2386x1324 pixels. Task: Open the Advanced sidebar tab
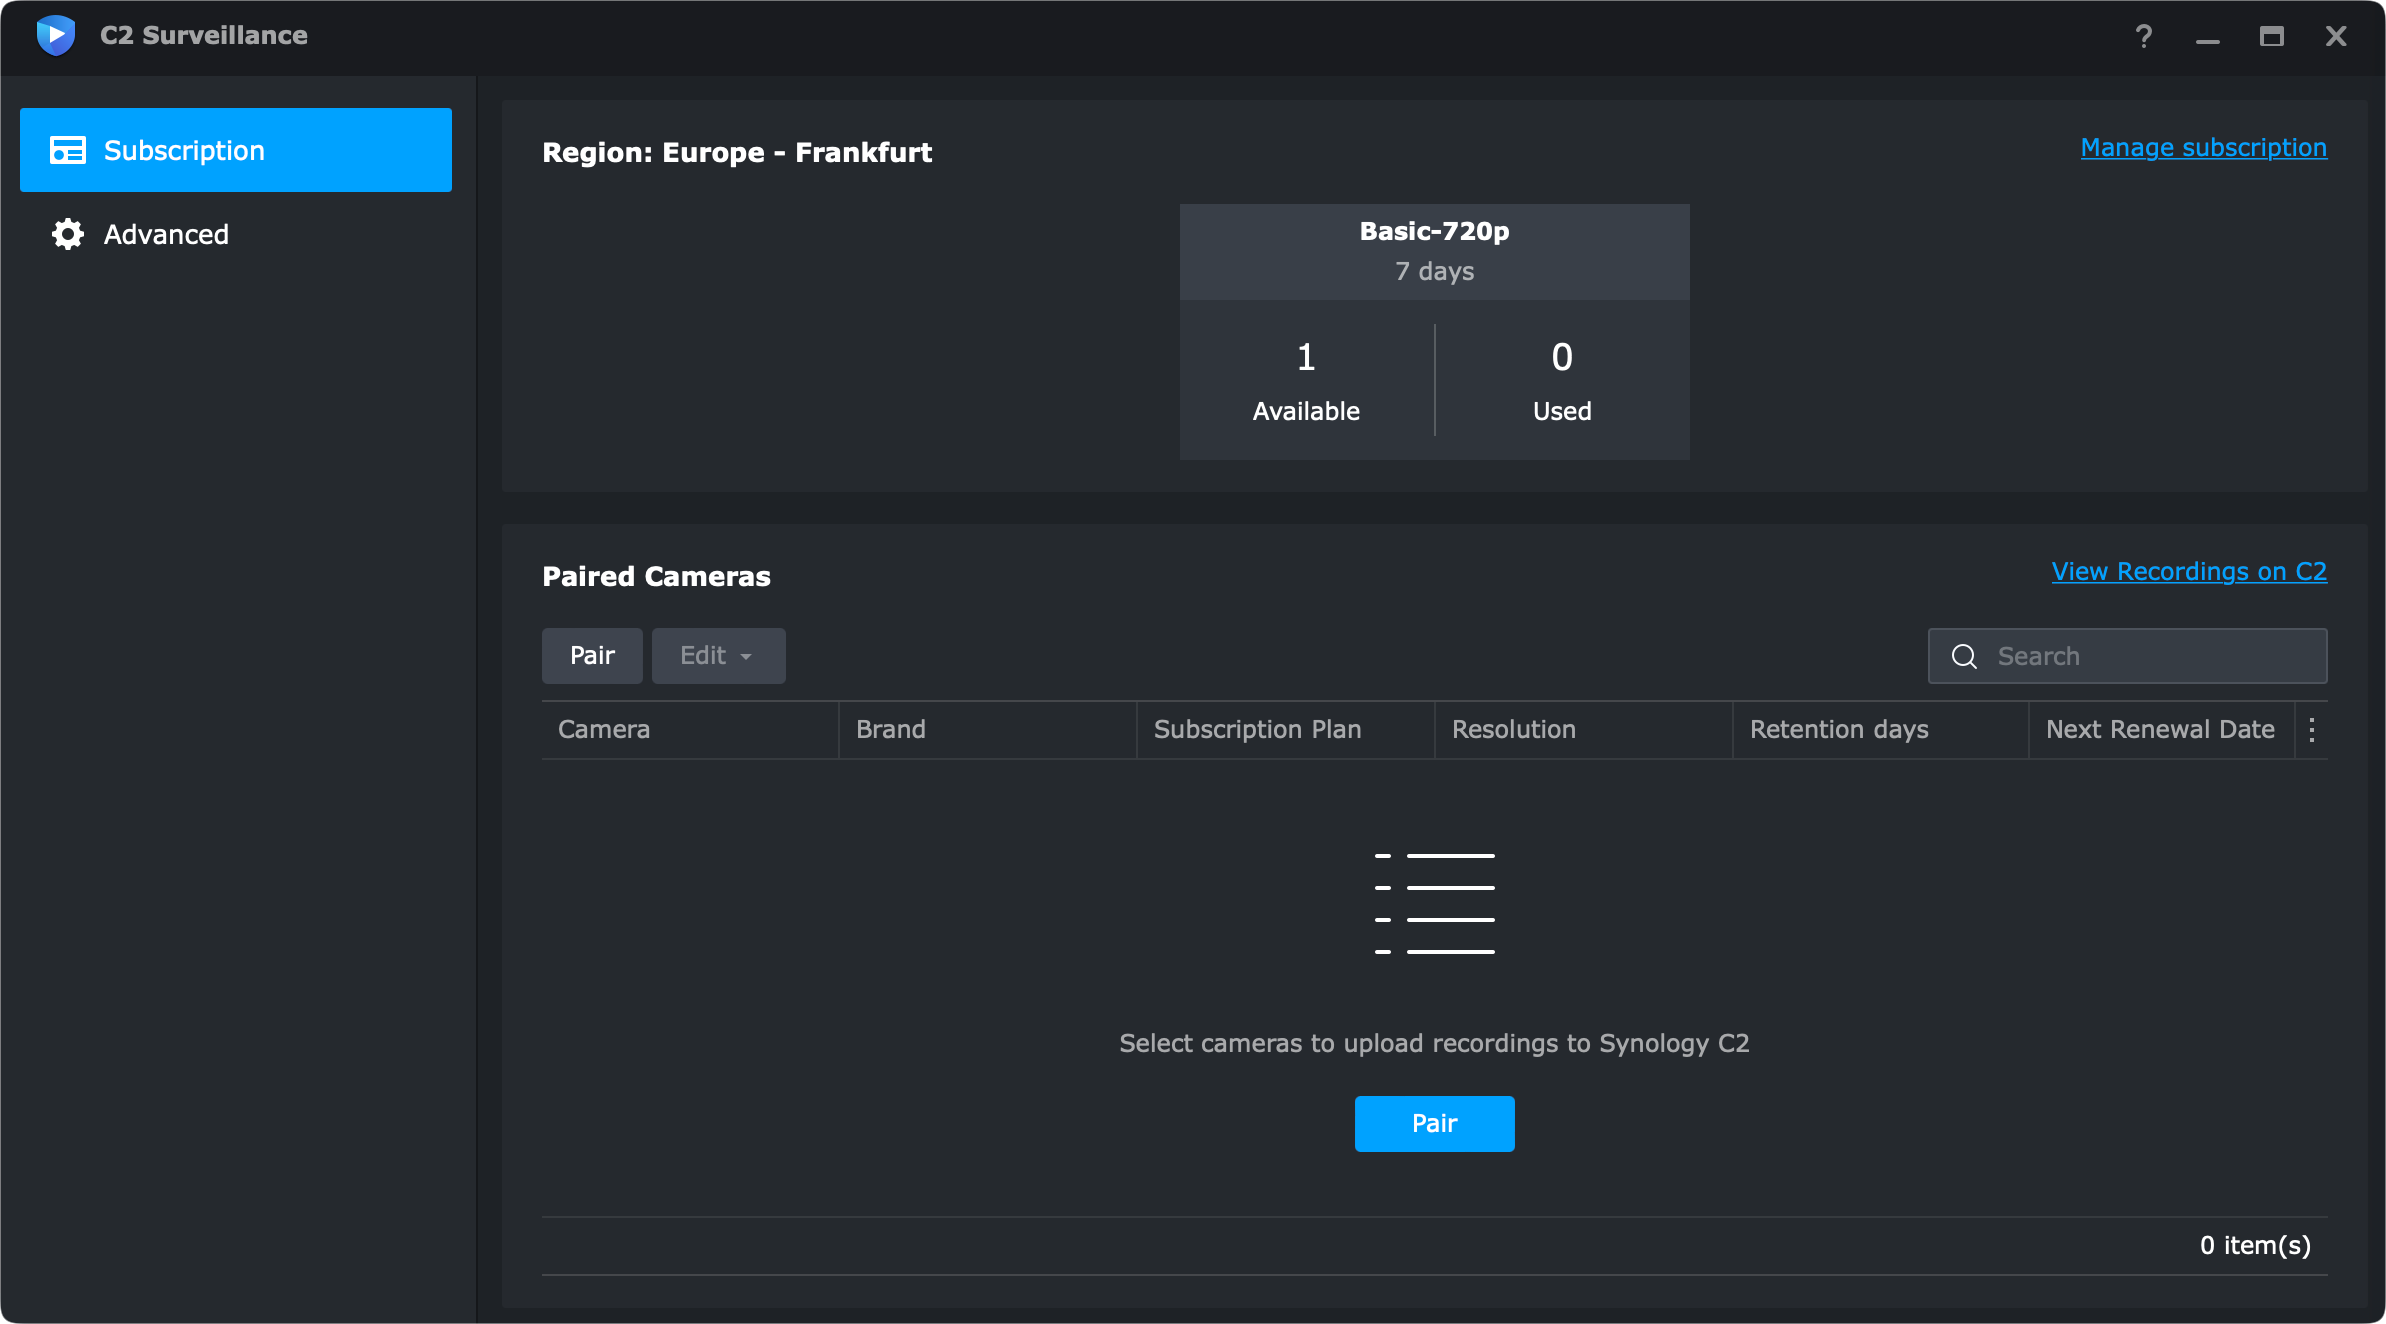[x=236, y=234]
